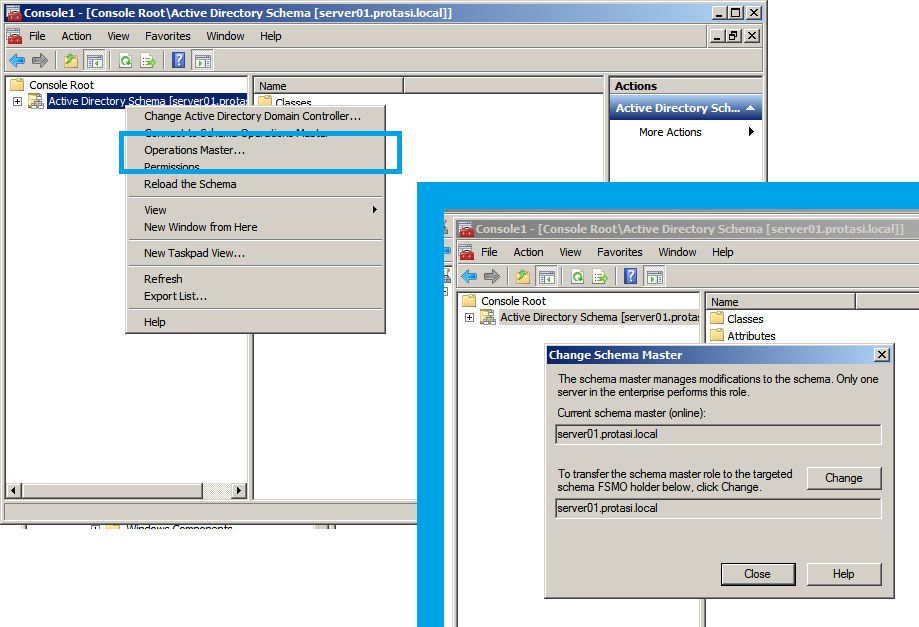Click Back arrow in first console toolbar
This screenshot has width=919, height=627.
[17, 60]
